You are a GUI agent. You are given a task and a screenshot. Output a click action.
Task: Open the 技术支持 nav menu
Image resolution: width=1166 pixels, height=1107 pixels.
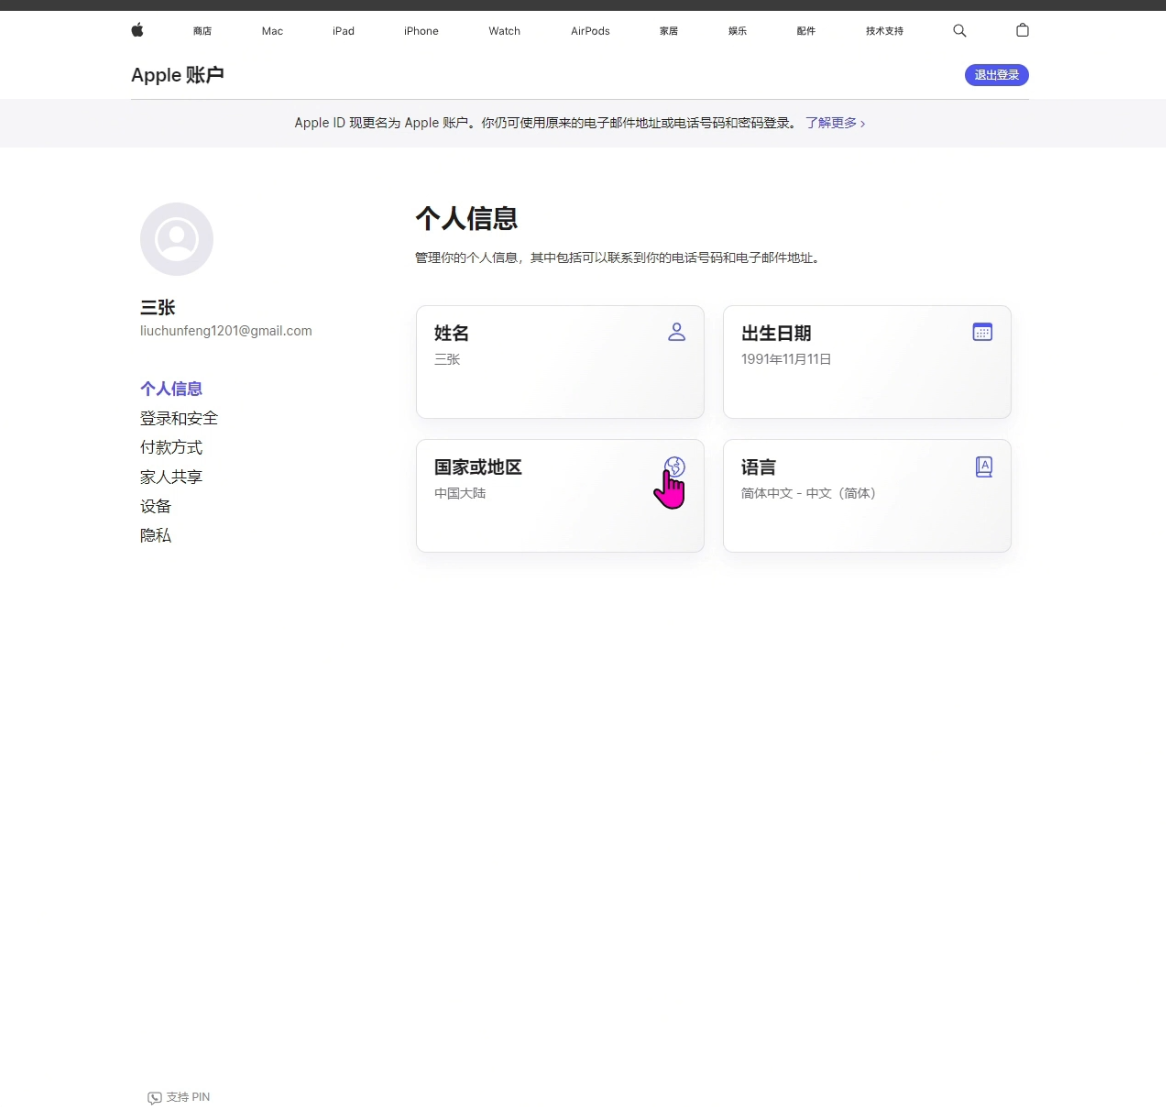coord(884,31)
